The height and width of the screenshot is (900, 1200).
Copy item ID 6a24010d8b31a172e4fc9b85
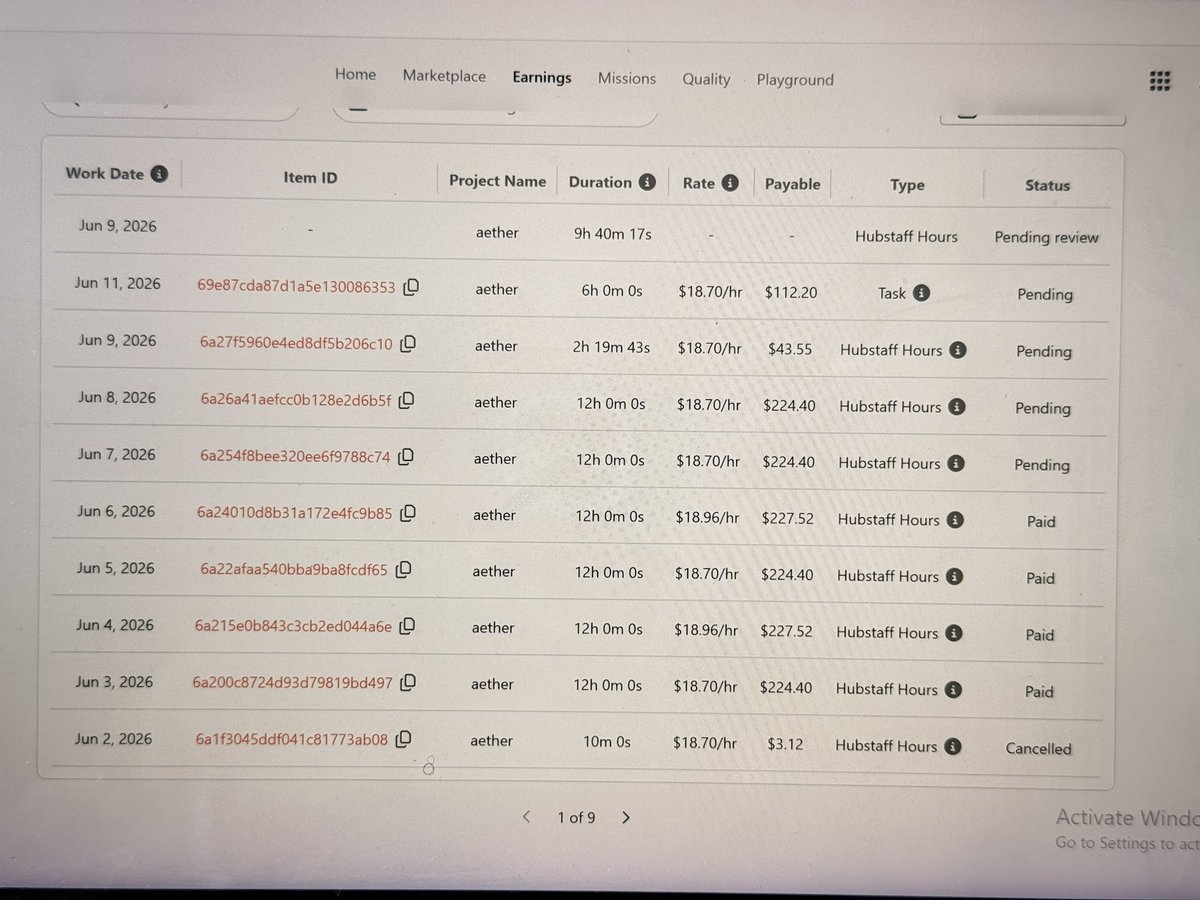coord(408,514)
